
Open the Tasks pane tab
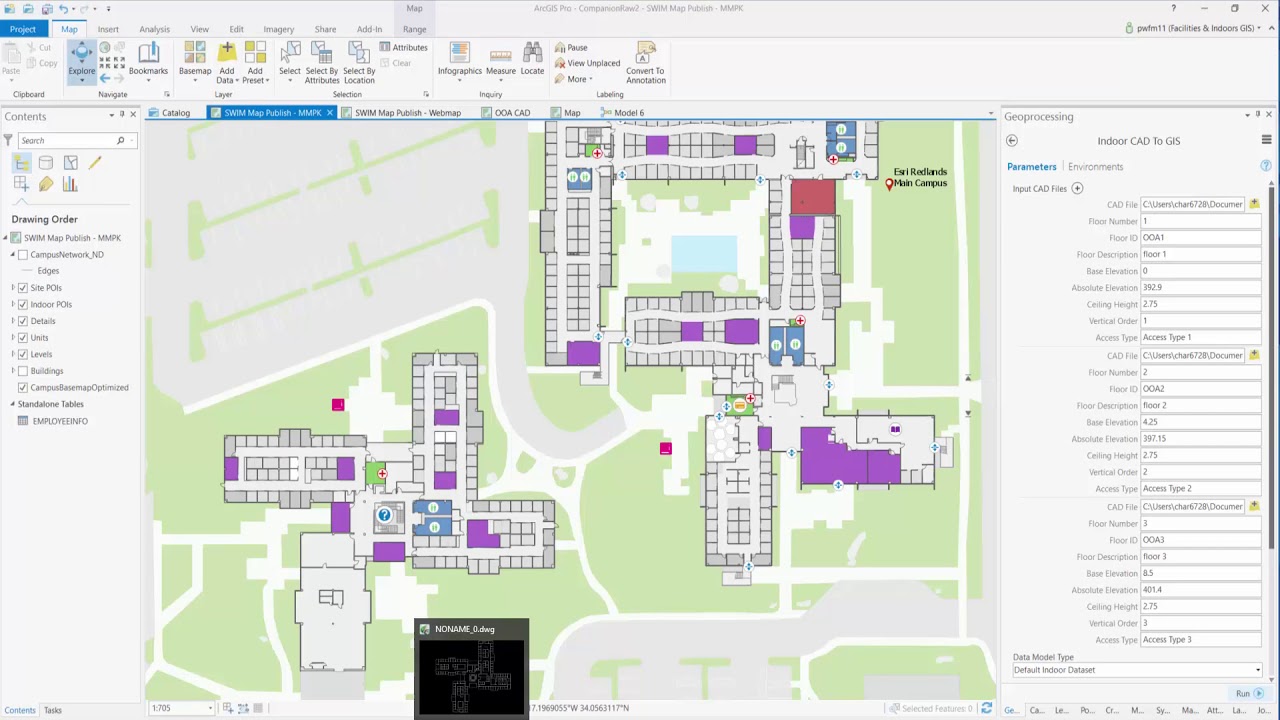point(52,710)
